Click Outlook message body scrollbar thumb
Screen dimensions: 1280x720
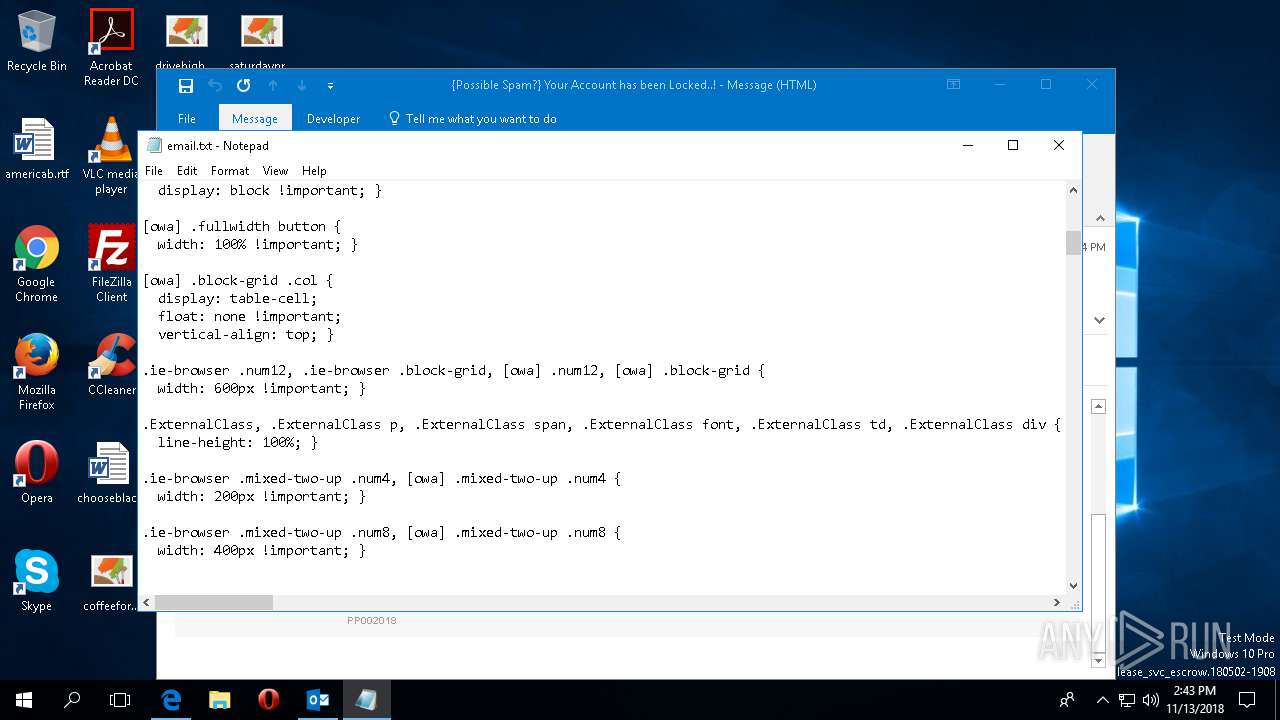tap(1098, 582)
